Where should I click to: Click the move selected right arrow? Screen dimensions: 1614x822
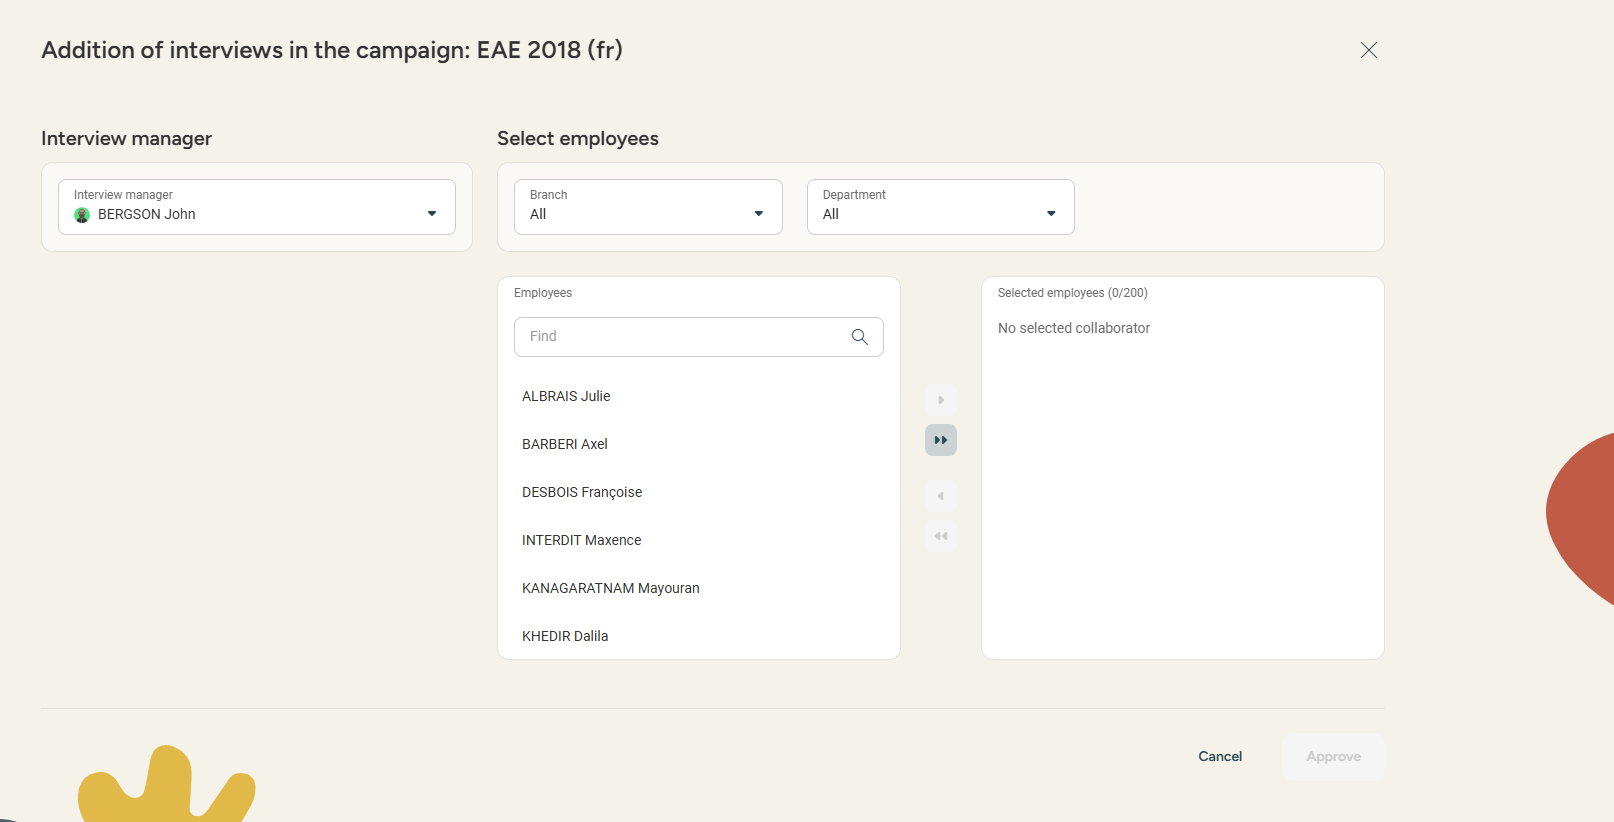[x=941, y=400]
